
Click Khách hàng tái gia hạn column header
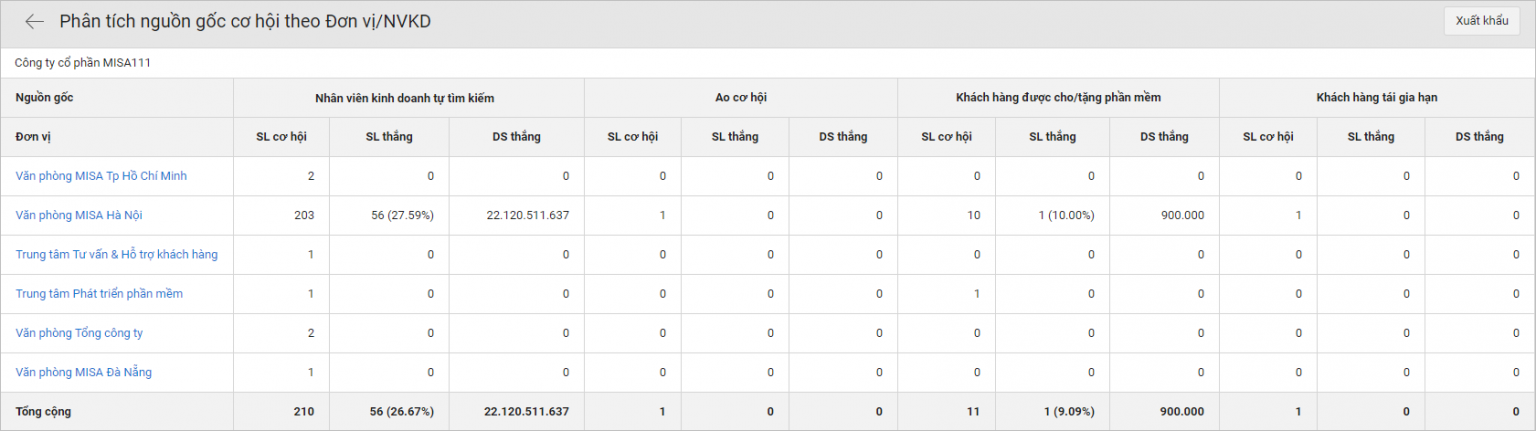click(x=1377, y=98)
